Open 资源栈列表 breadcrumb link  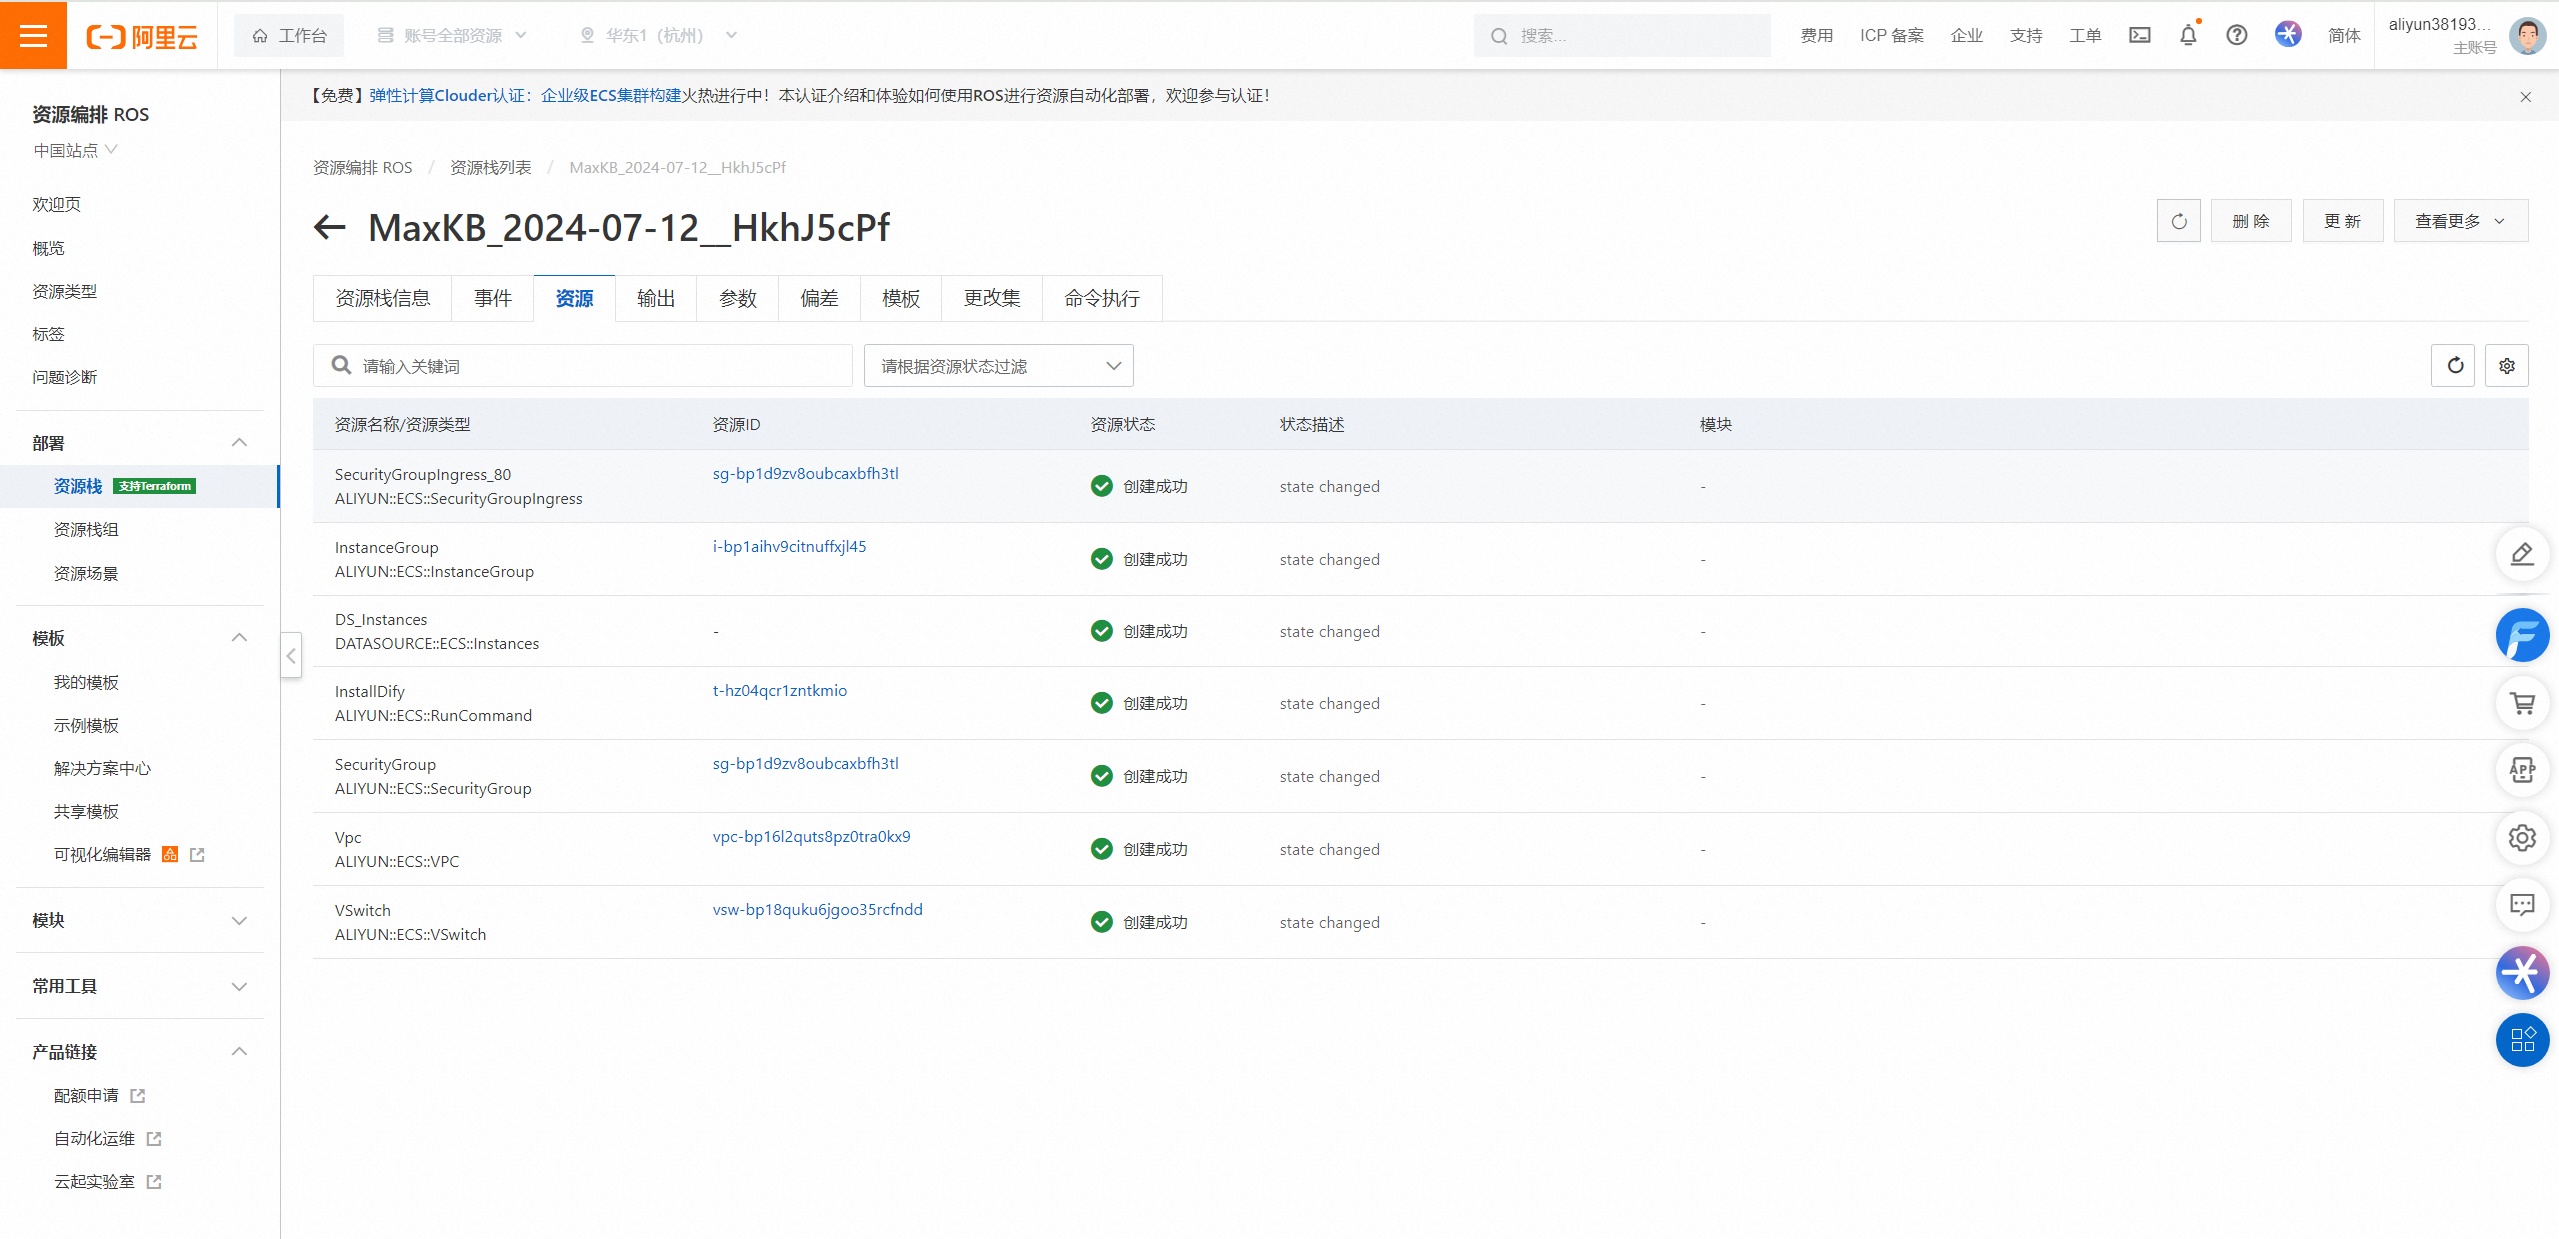[x=491, y=167]
